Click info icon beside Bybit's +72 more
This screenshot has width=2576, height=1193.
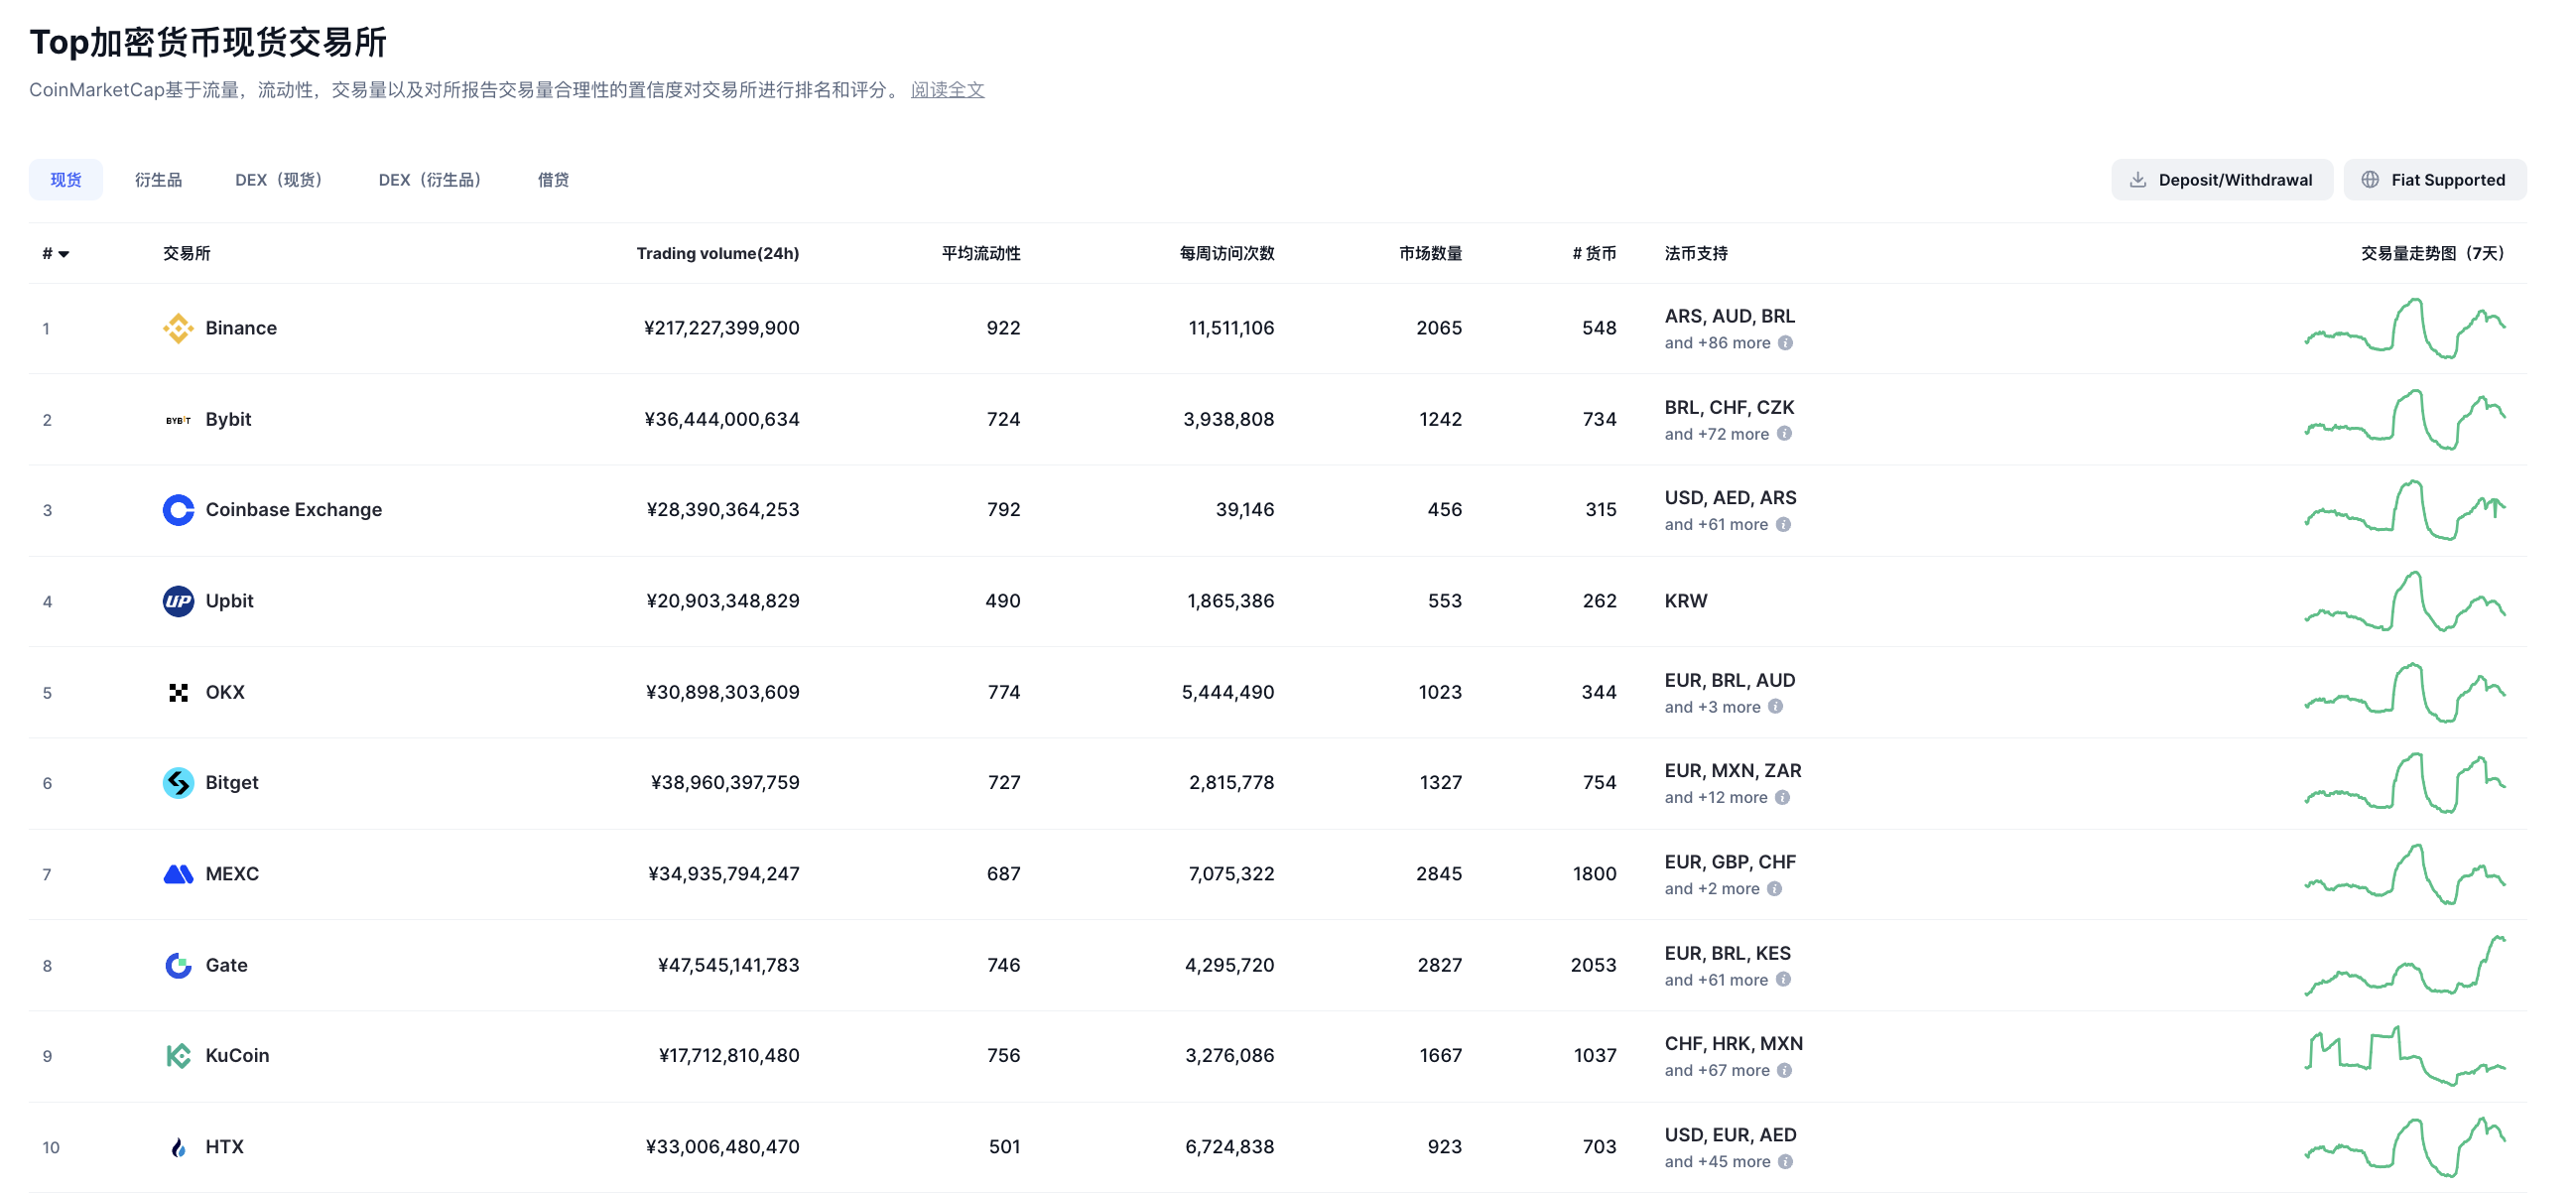point(1784,434)
